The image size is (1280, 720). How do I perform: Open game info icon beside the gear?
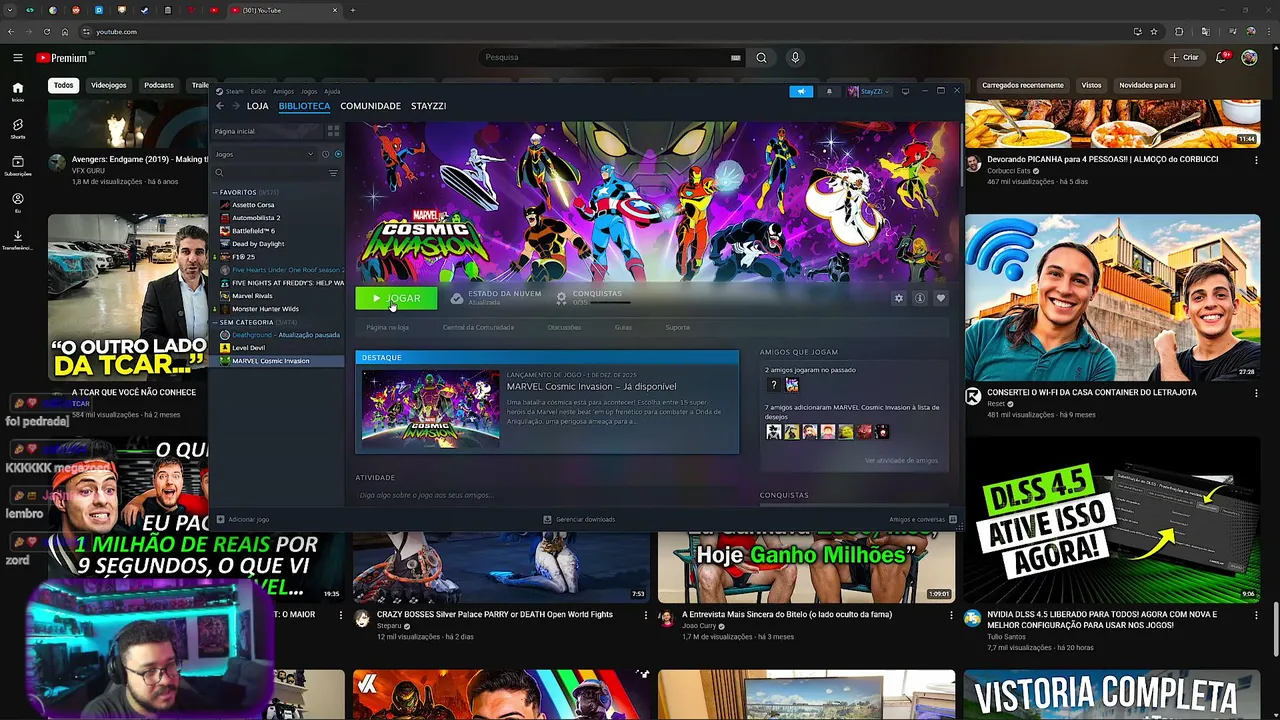click(919, 298)
